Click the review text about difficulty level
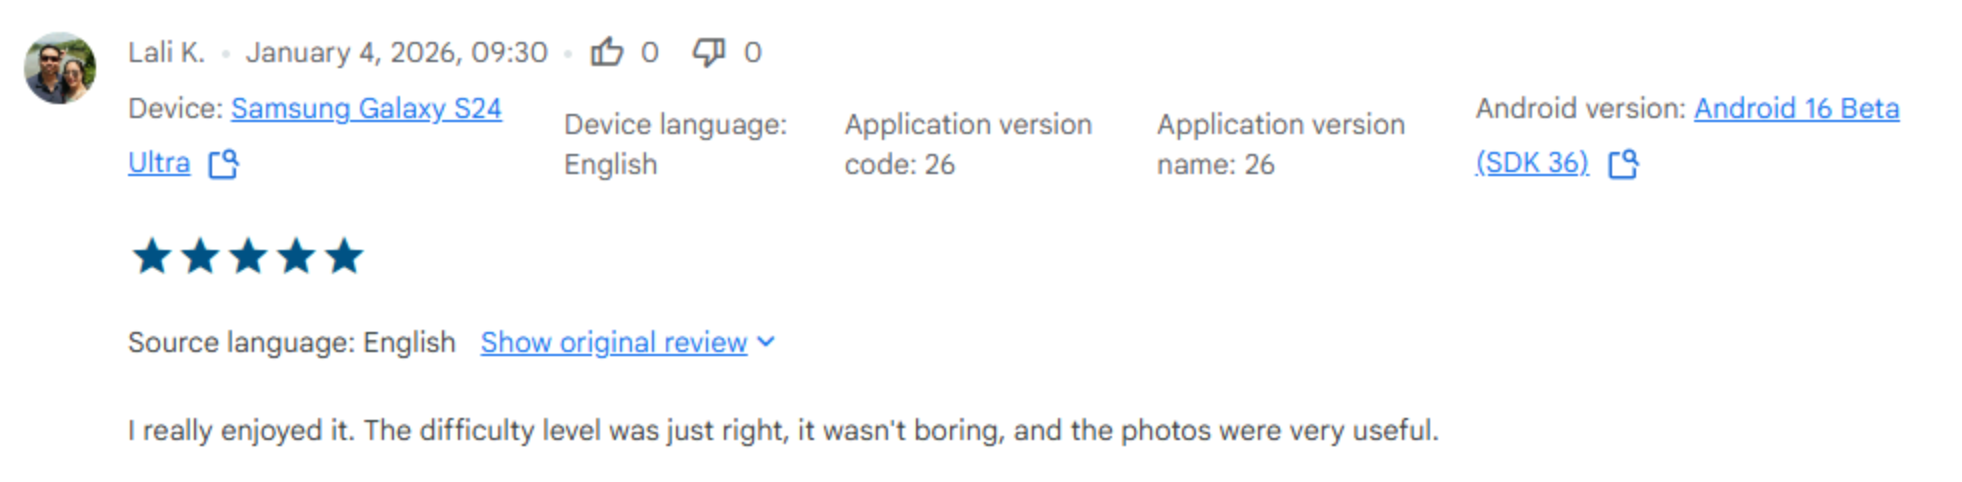 (x=783, y=430)
